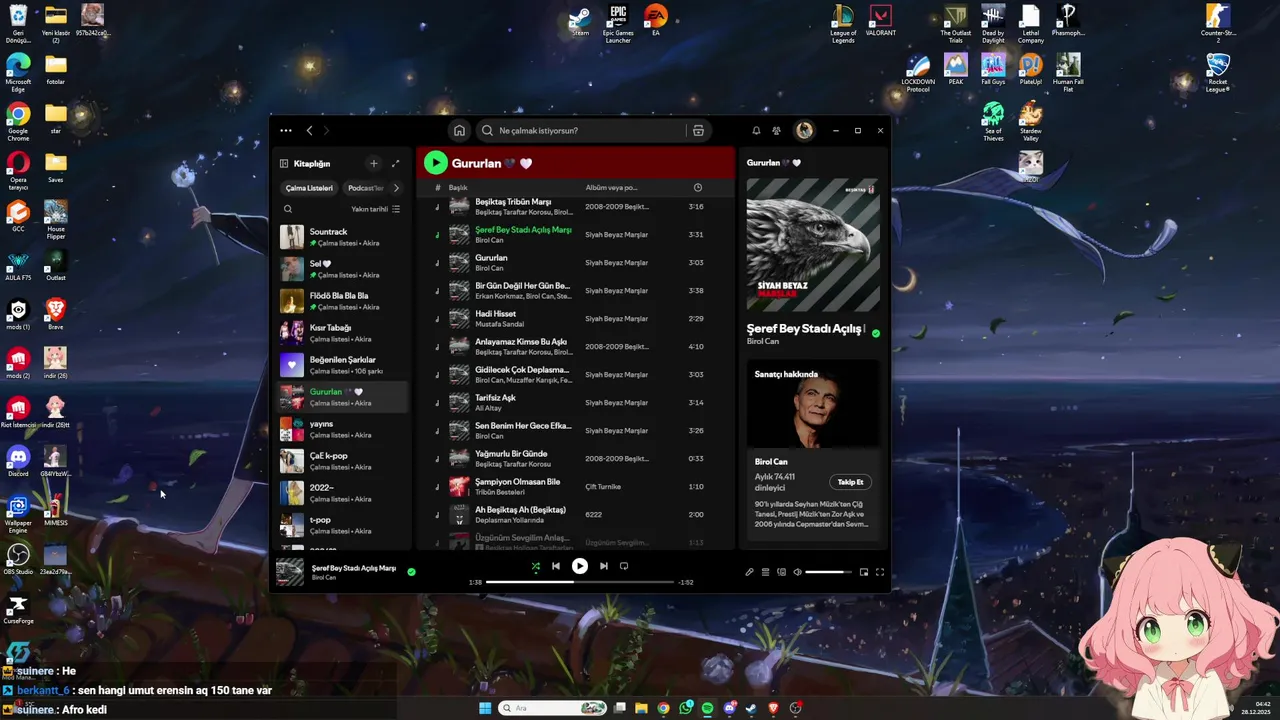
Task: Click the now-playing bar cover thumbnail
Action: (x=290, y=572)
